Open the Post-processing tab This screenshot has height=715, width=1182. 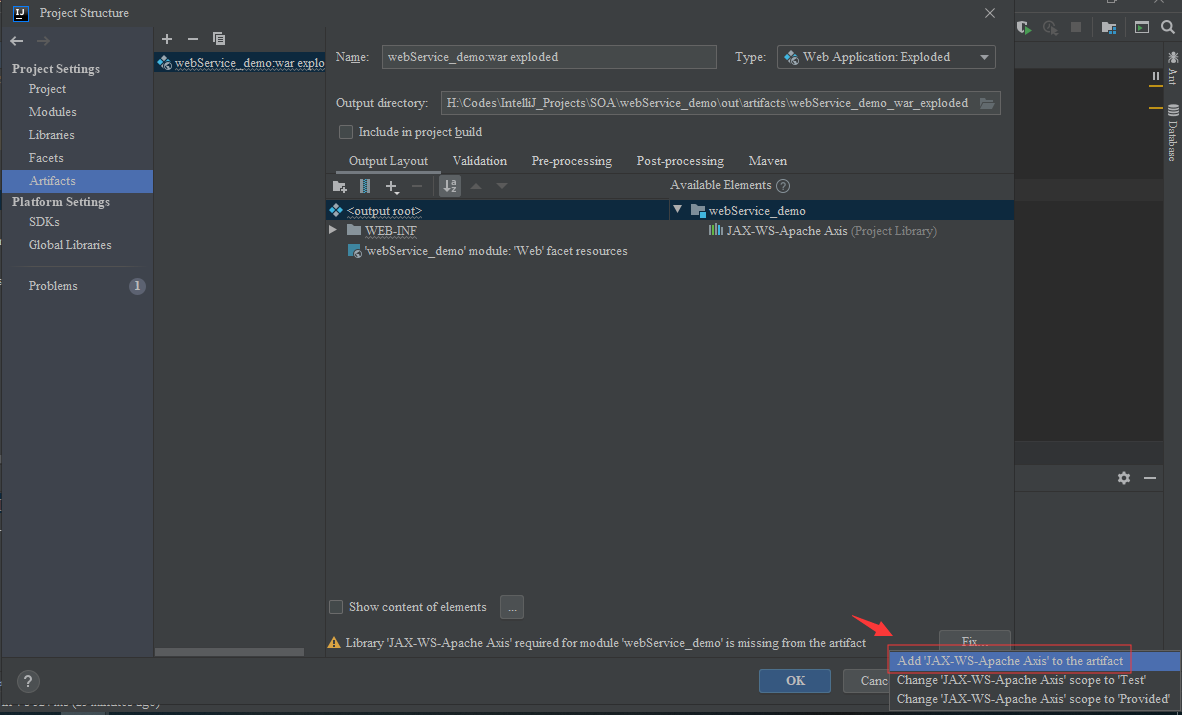point(680,161)
